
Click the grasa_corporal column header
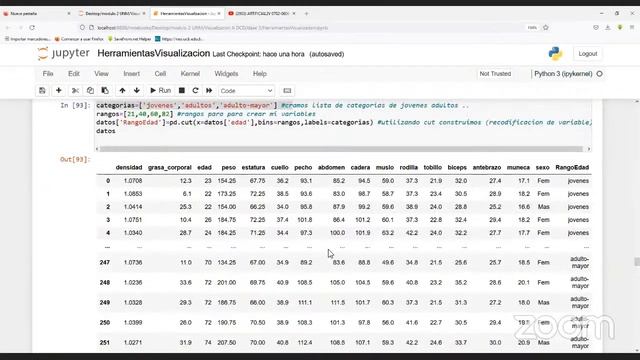coord(169,168)
